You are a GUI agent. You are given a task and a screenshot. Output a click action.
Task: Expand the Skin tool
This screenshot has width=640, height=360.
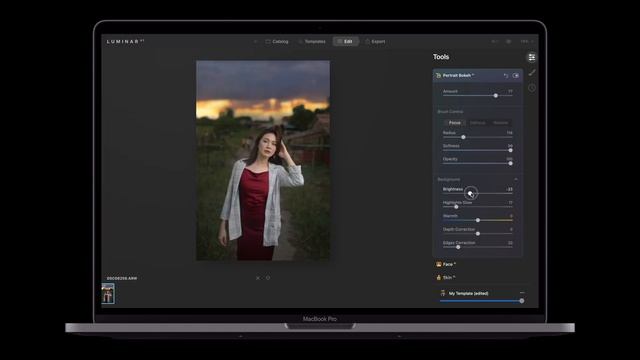445,278
